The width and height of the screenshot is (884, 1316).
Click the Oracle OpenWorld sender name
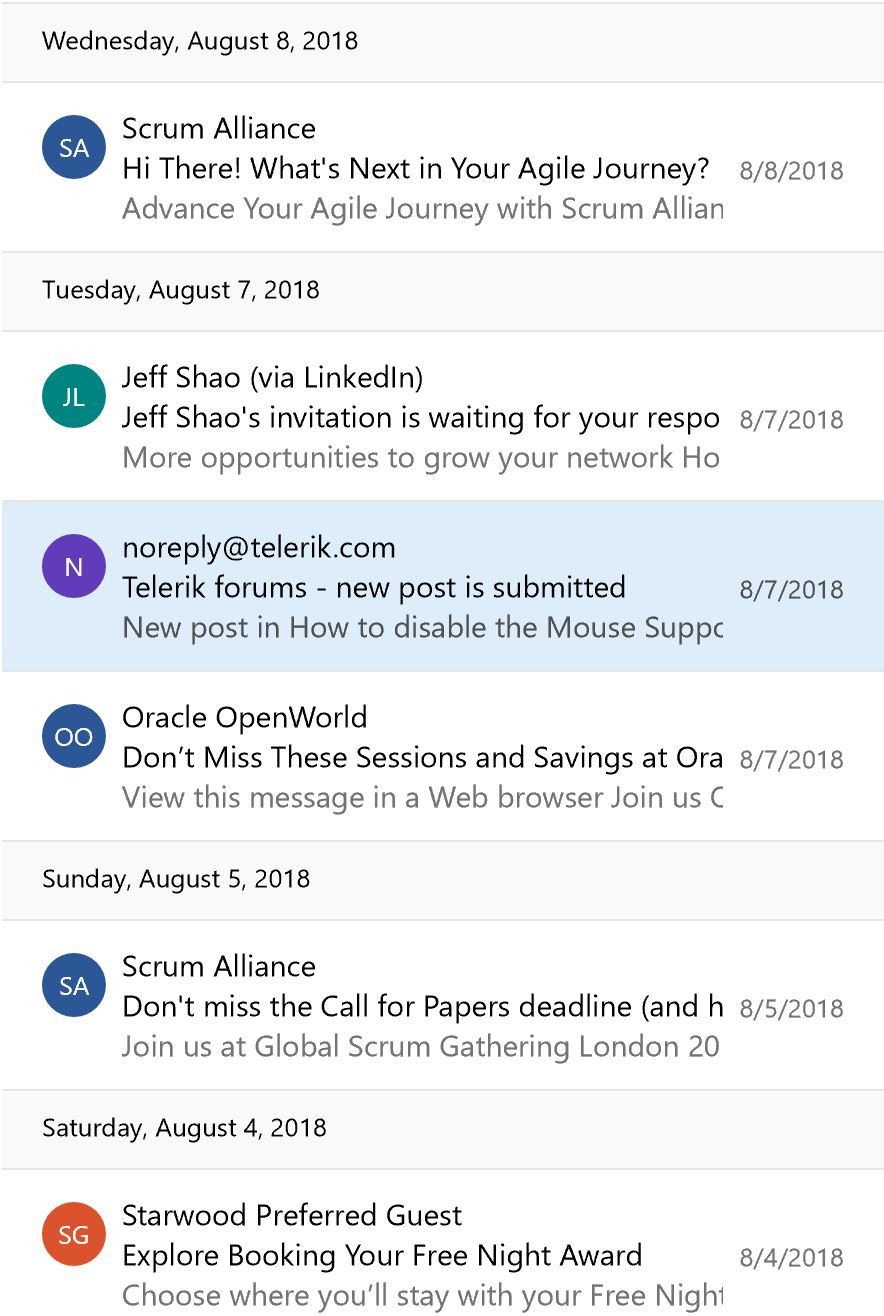coord(245,718)
